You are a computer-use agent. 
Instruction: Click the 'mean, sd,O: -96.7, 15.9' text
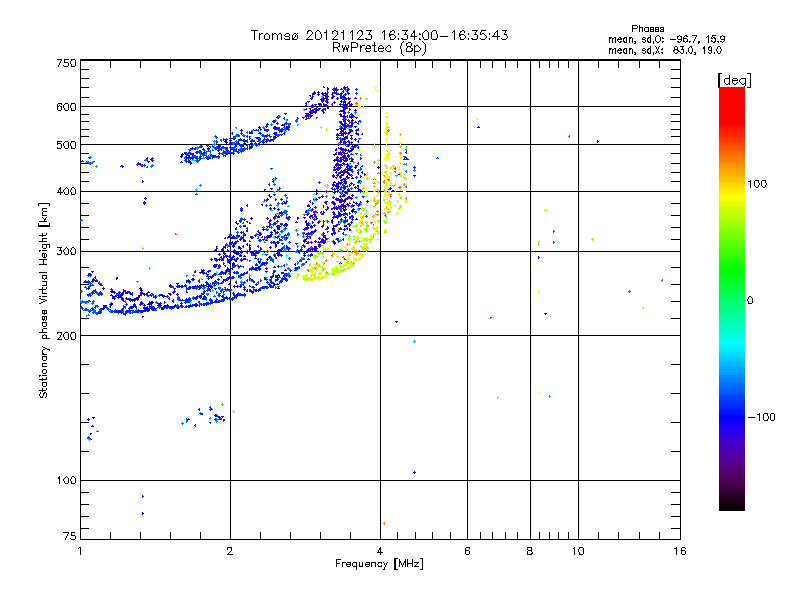(666, 39)
